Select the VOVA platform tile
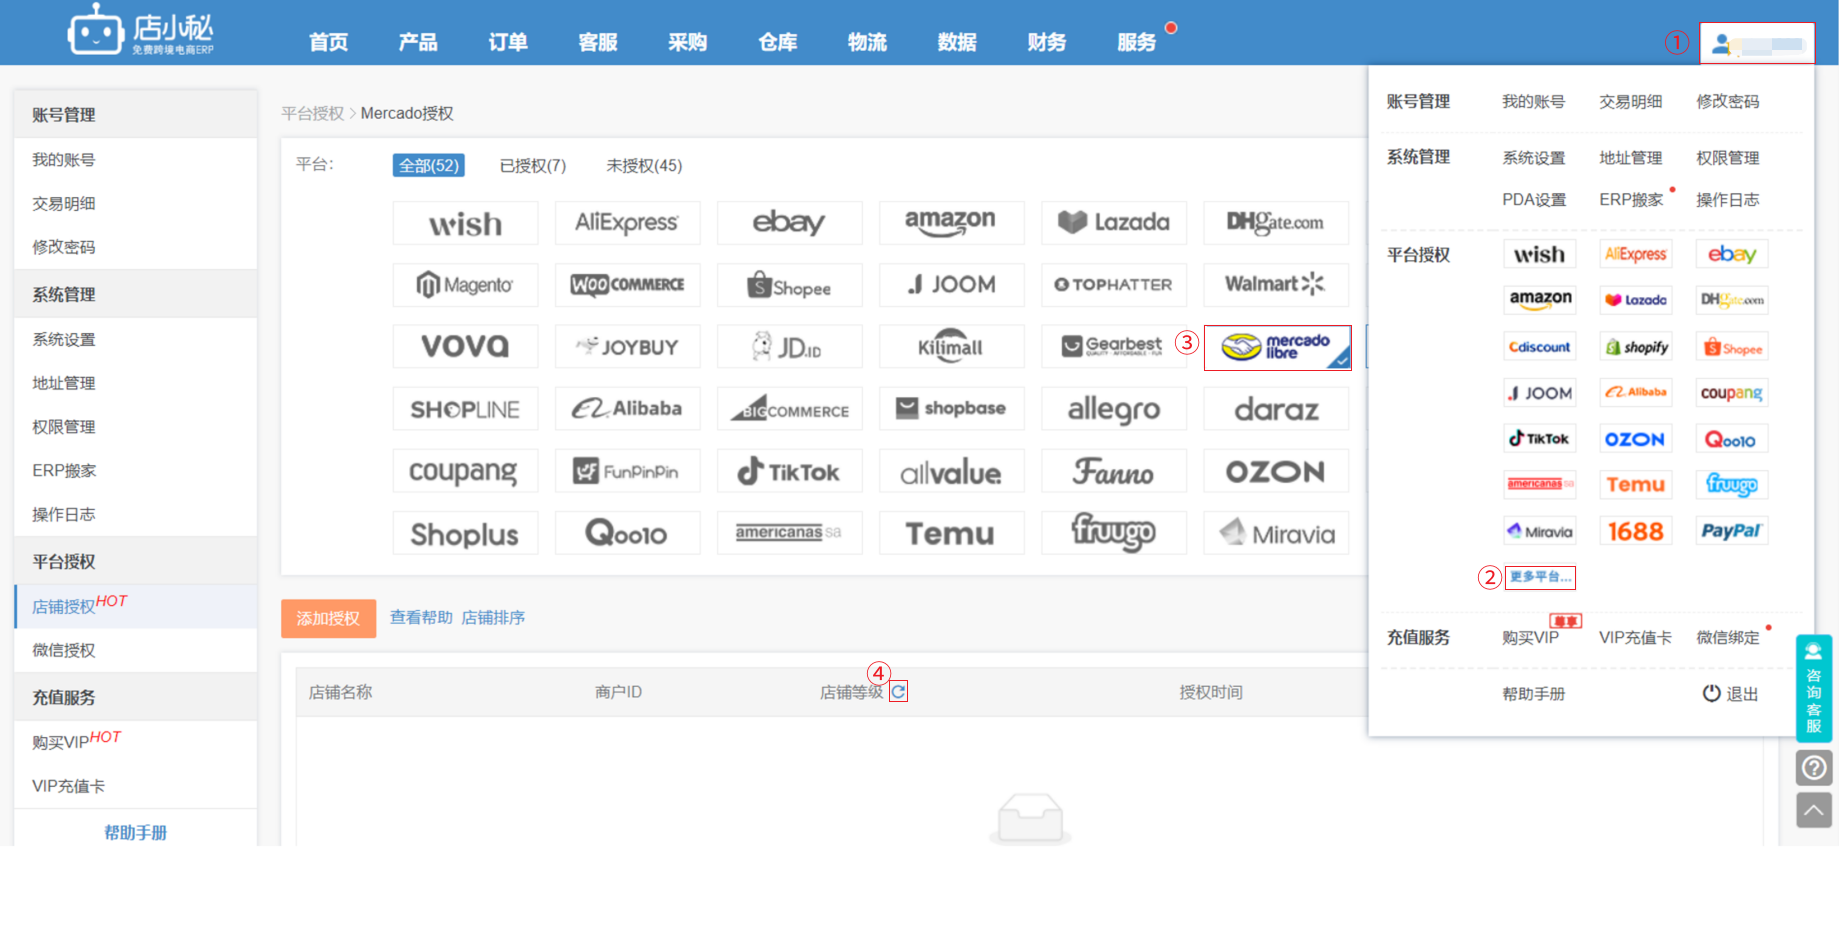The height and width of the screenshot is (933, 1839). pyautogui.click(x=466, y=347)
